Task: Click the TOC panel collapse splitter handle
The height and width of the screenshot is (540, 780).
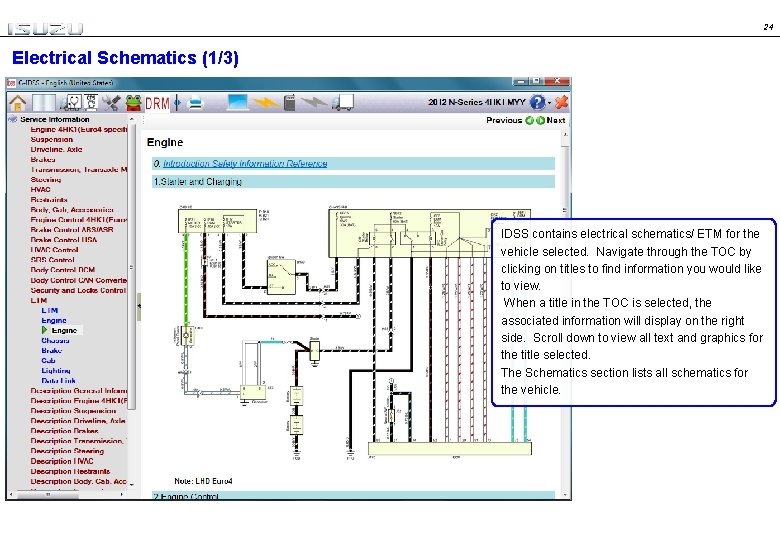Action: (139, 306)
